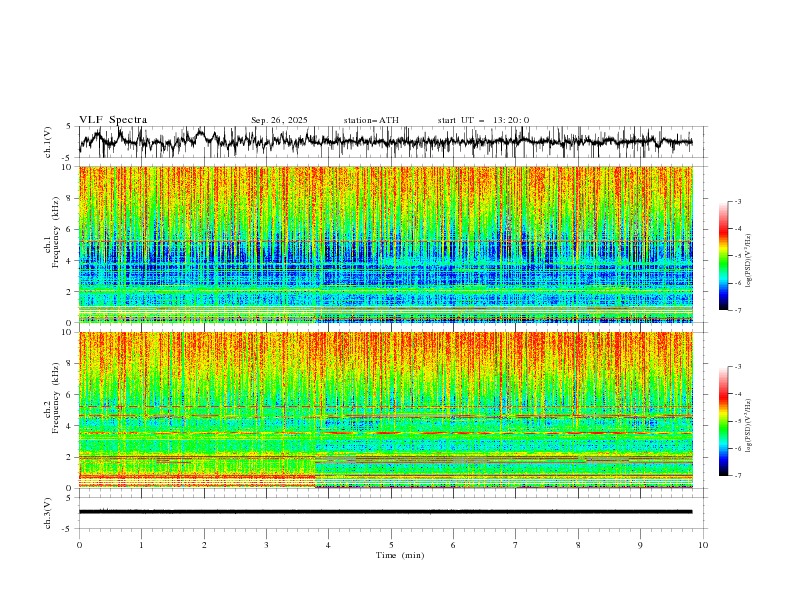Click time axis tick label '7'
Screen dimensions: 792x612
pos(516,545)
